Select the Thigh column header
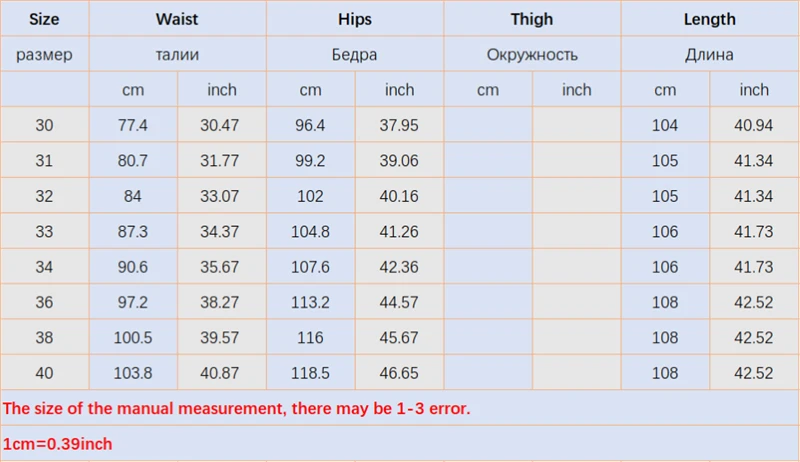Image resolution: width=800 pixels, height=462 pixels. point(532,19)
